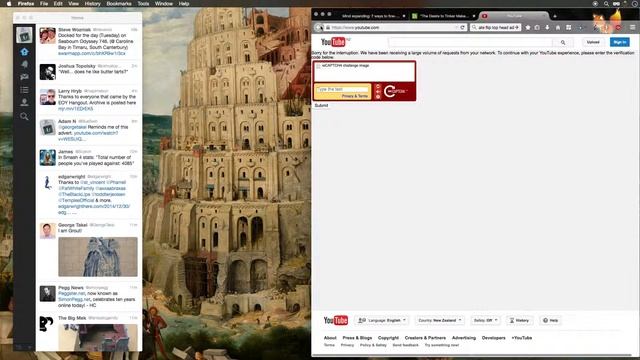Open George Takei tweet image
The height and width of the screenshot is (360, 640).
(x=98, y=257)
